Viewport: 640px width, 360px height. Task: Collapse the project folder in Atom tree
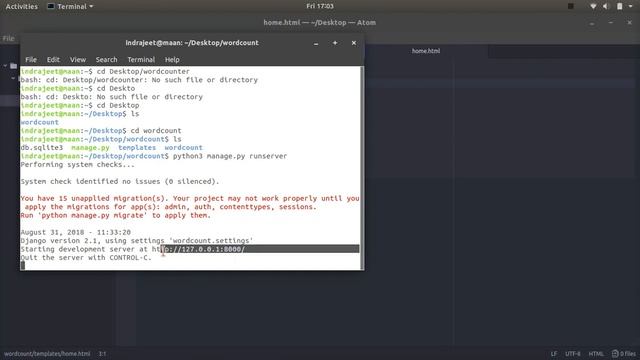click(x=5, y=66)
